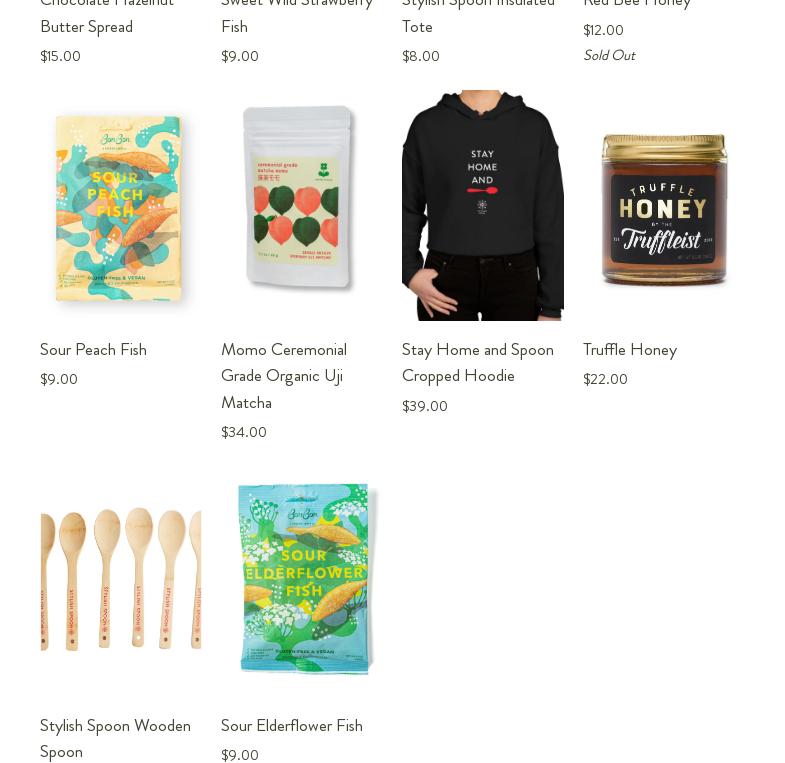
Task: Open the Sour Peach Fish product image
Action: (119, 207)
